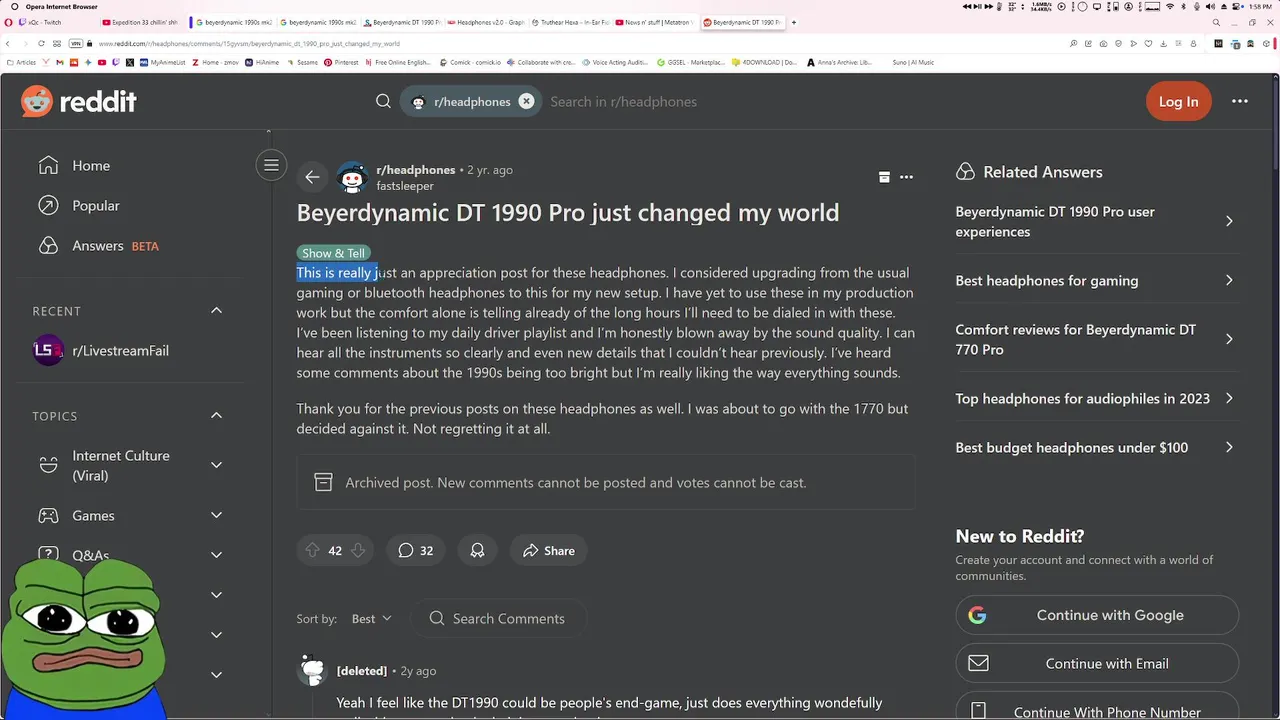Open 'Comfort reviews for Beyerdynamic DT 770 Pro'
Viewport: 1280px width, 720px height.
click(x=1095, y=339)
